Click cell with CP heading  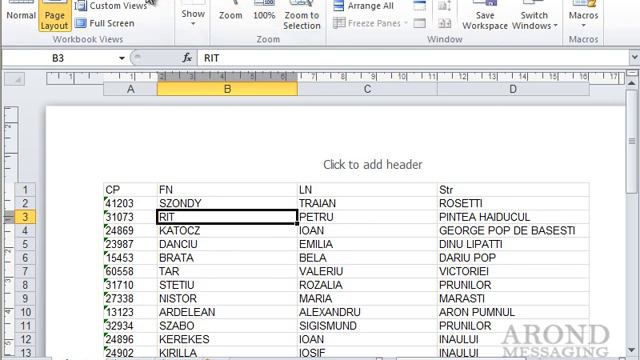130,190
